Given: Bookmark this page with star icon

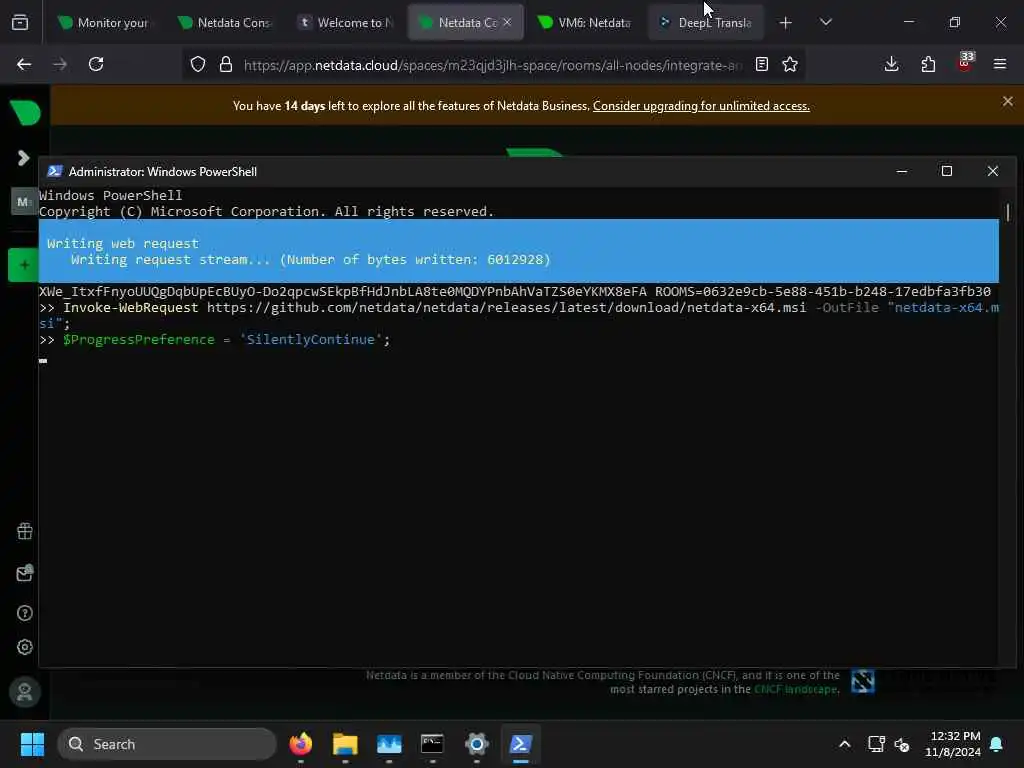Looking at the screenshot, I should (x=790, y=64).
